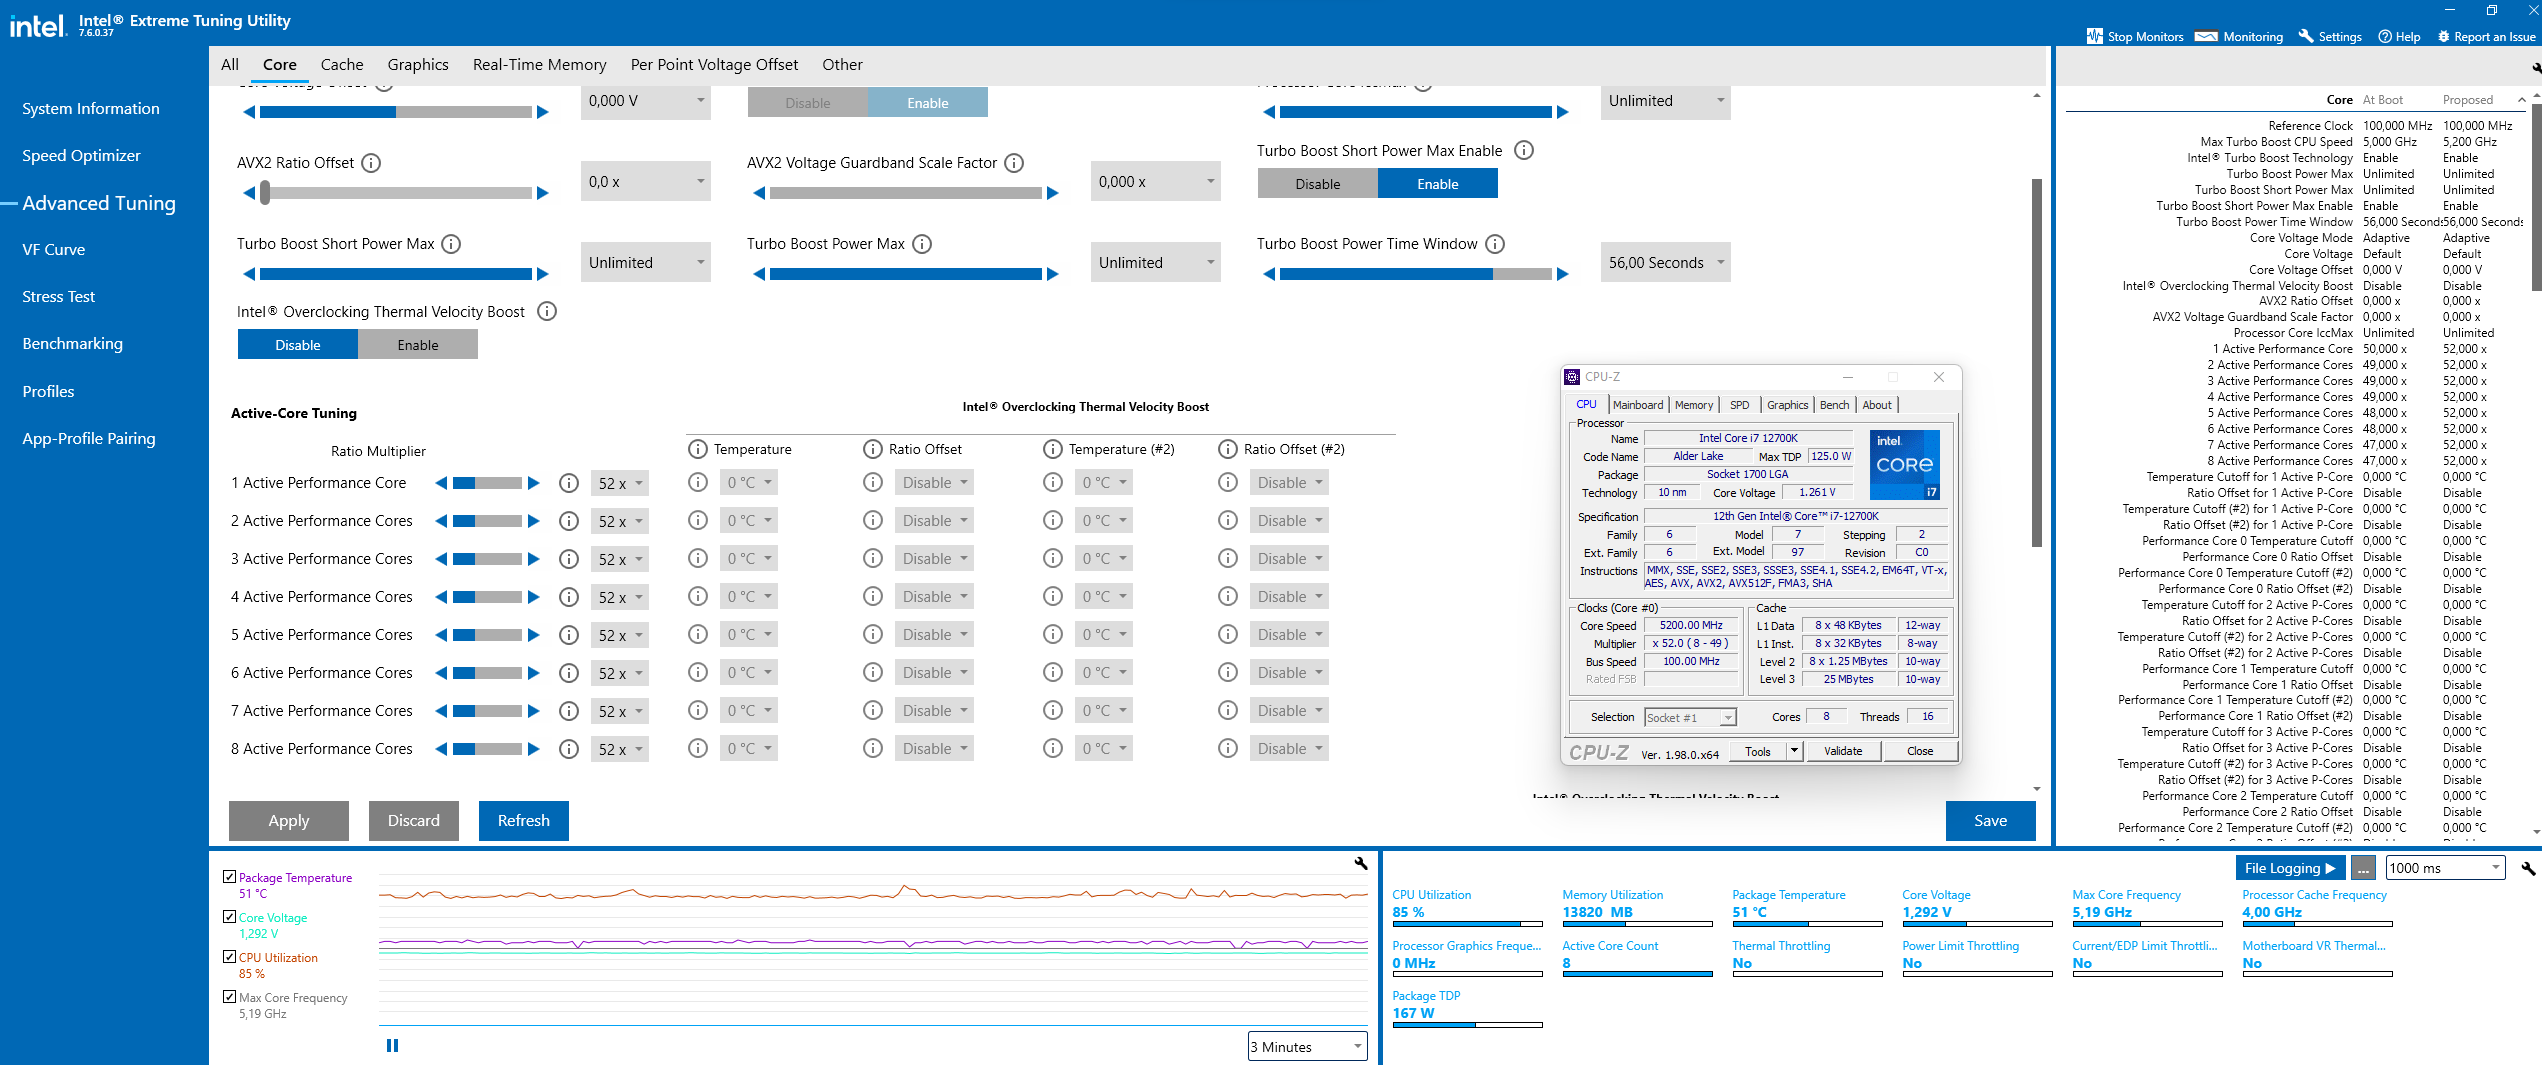2542x1065 pixels.
Task: Click info icon next to Ratio Offset column header
Action: (x=873, y=450)
